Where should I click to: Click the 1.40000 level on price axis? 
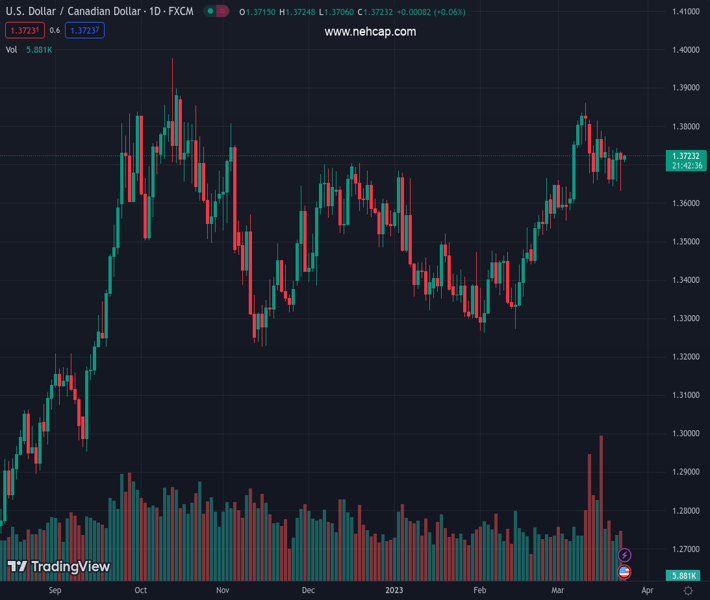pyautogui.click(x=685, y=50)
